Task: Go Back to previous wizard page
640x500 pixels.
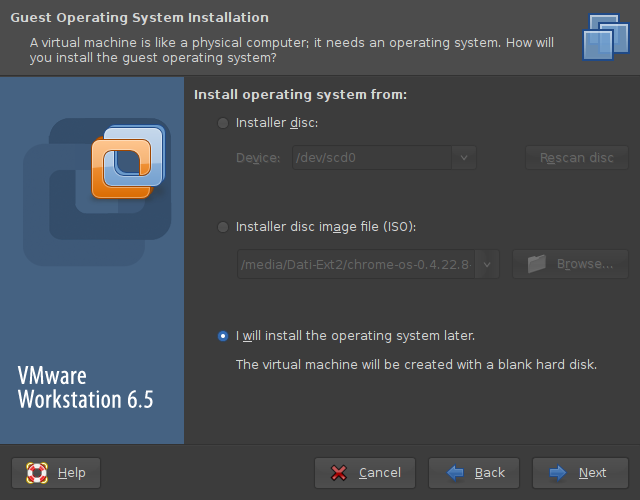Action: (x=474, y=473)
